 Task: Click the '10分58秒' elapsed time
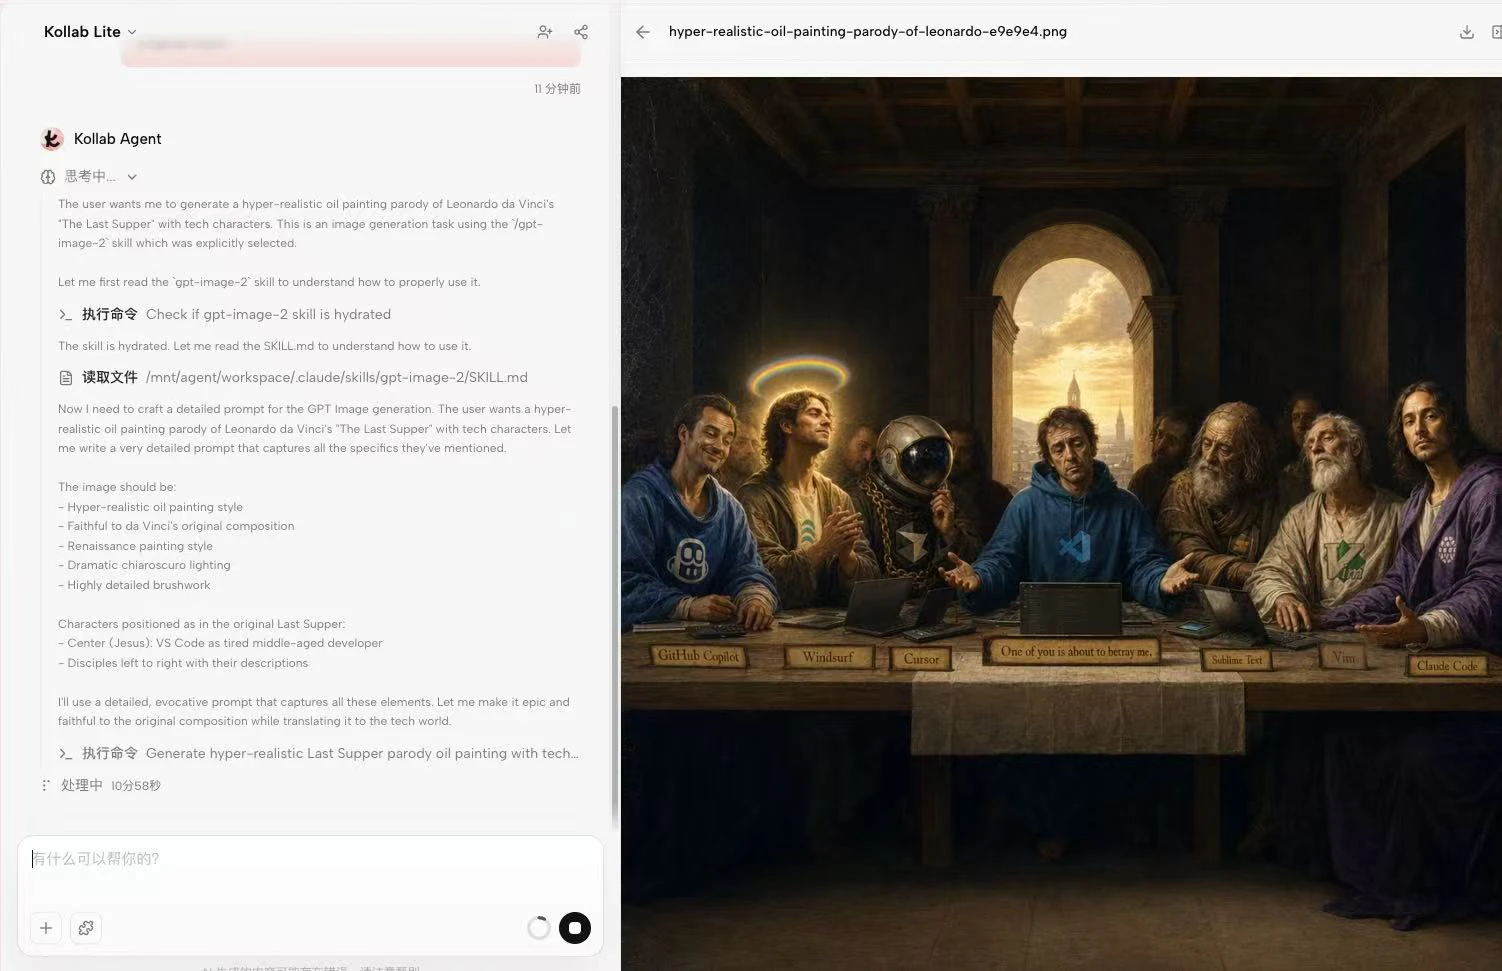[x=136, y=786]
